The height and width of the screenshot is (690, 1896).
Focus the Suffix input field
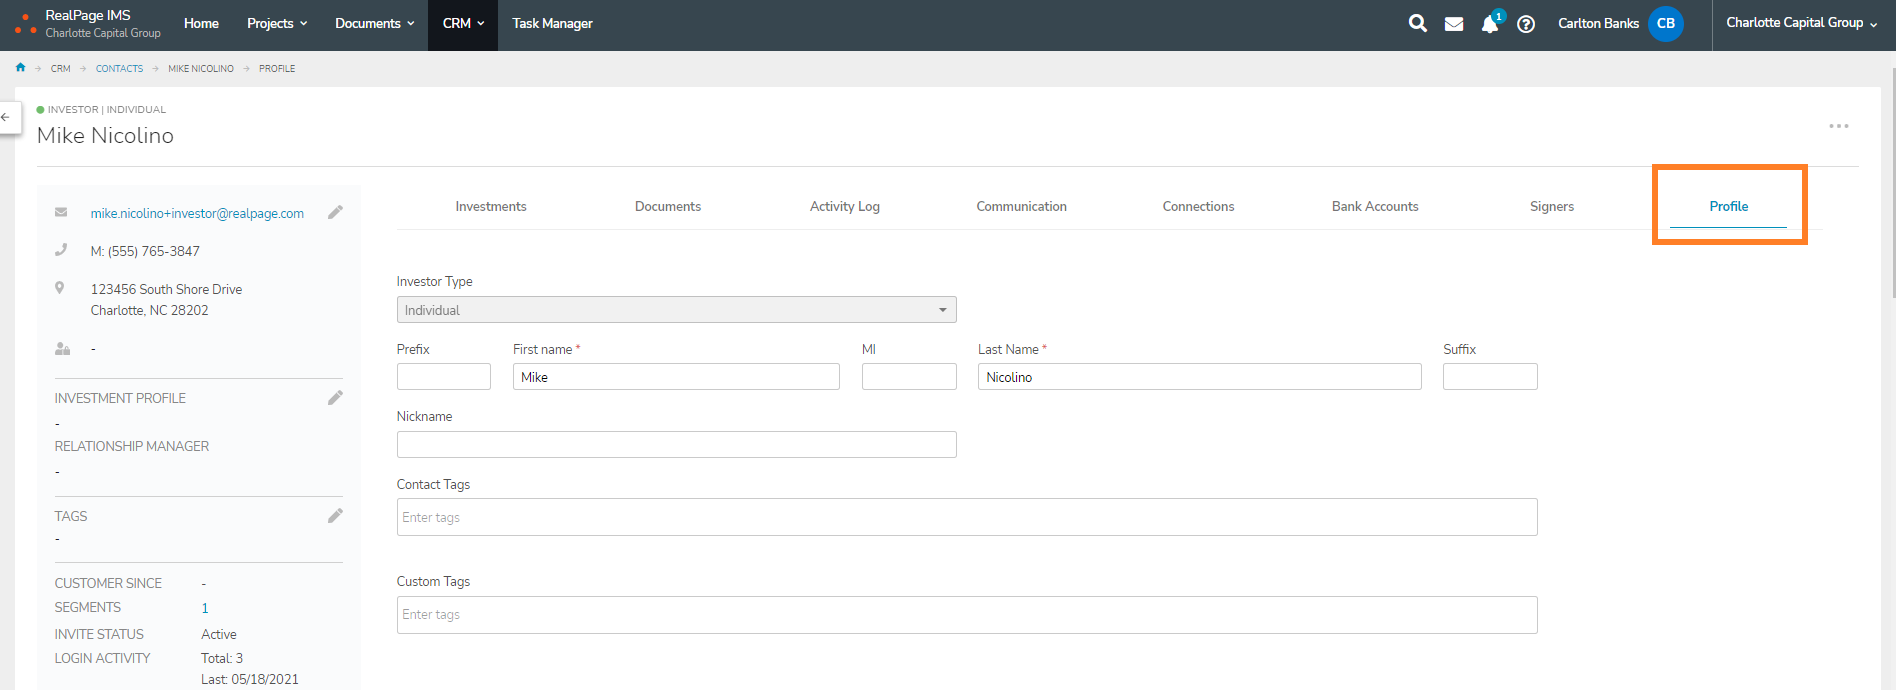click(x=1490, y=377)
